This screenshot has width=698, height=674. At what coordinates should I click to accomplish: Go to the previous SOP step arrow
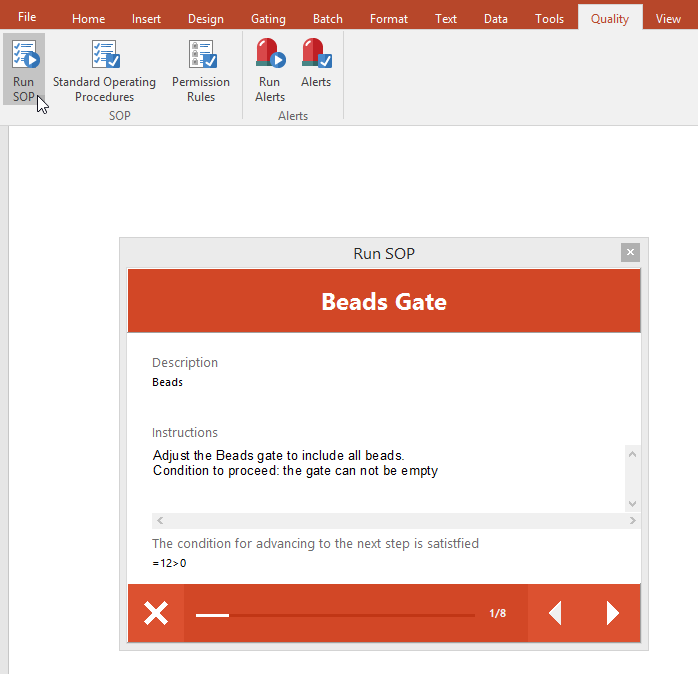(555, 613)
